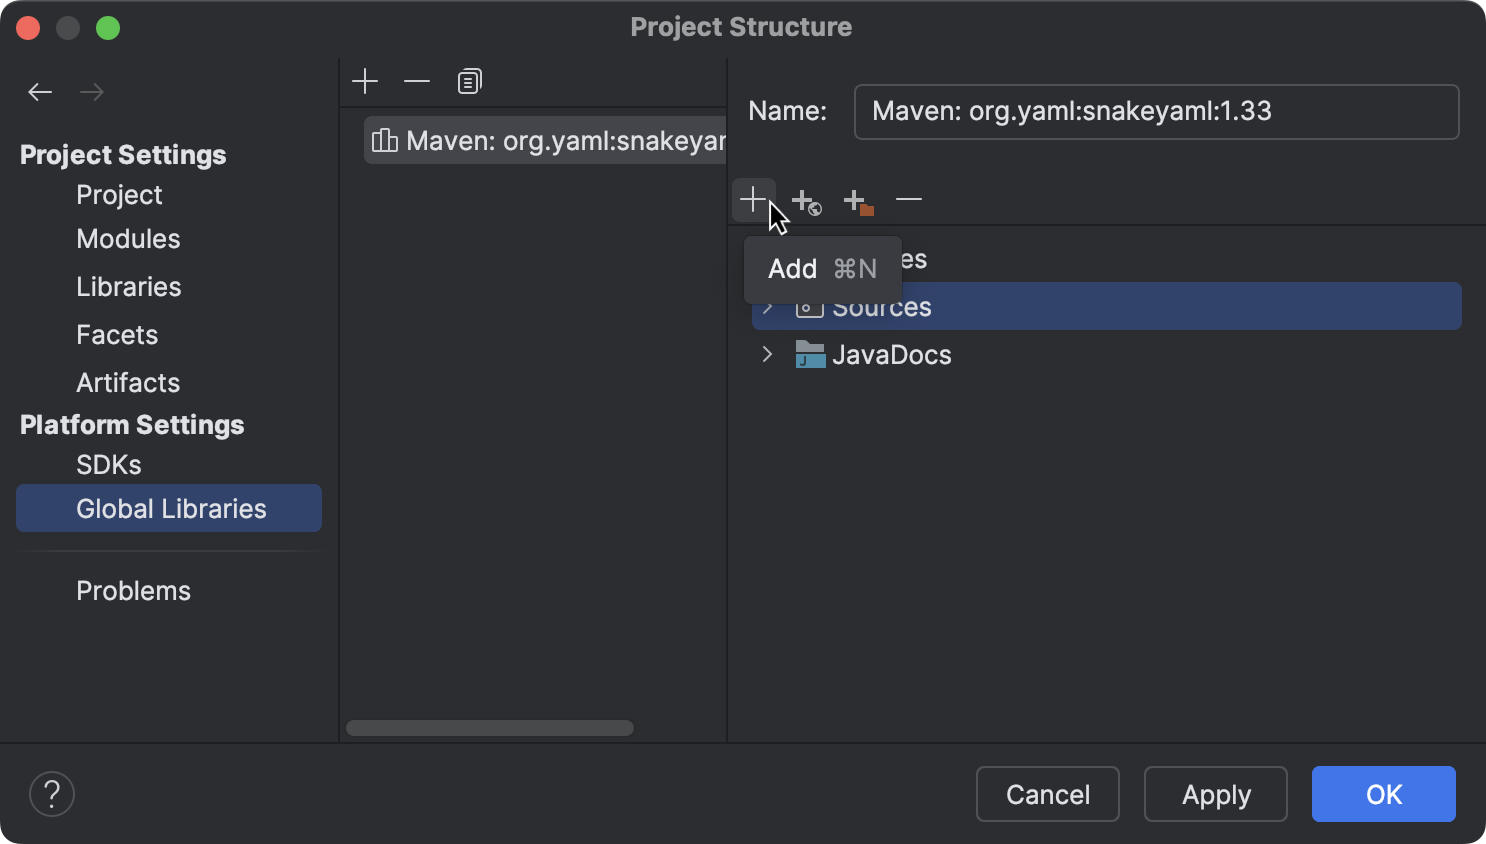
Task: Add item from URL with plus-globe icon
Action: coord(806,200)
